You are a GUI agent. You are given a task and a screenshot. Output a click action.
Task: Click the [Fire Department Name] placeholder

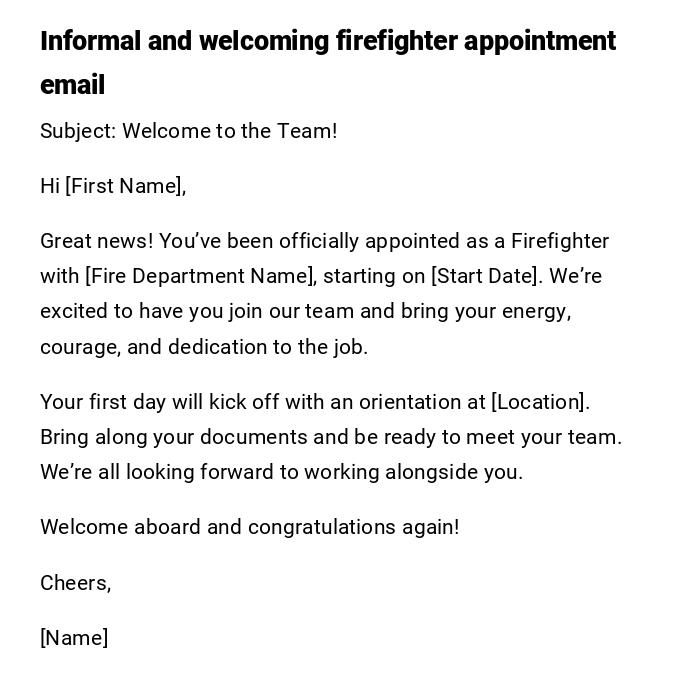(200, 276)
